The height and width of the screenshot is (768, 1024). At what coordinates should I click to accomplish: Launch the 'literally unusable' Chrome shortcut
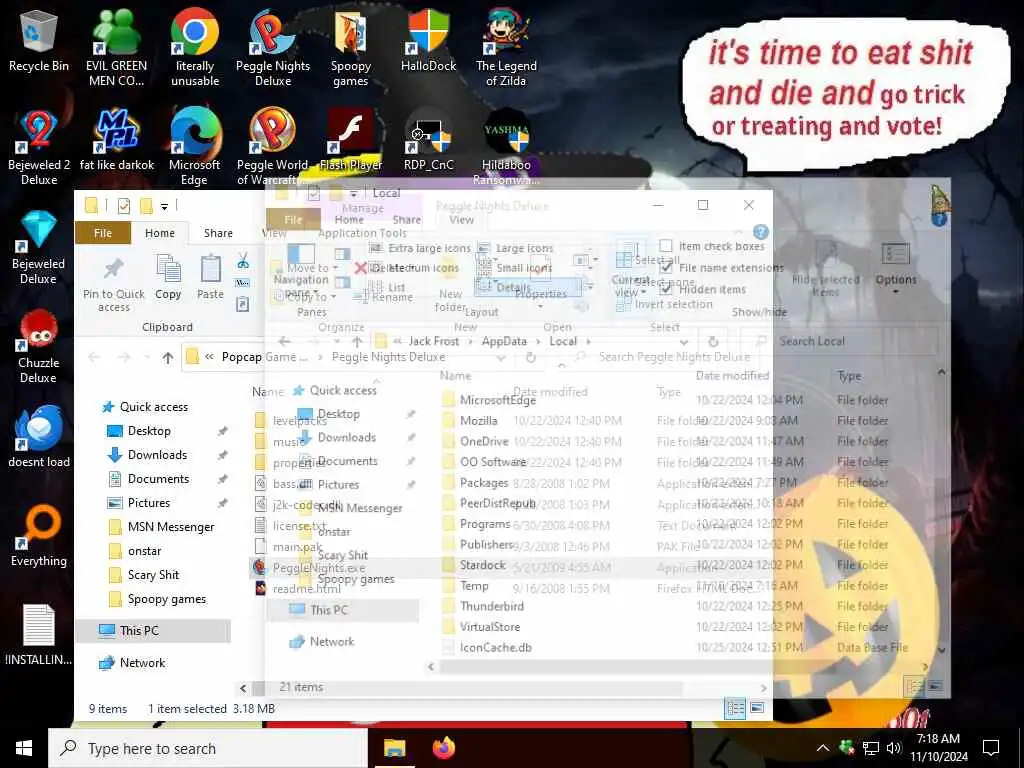coord(195,48)
